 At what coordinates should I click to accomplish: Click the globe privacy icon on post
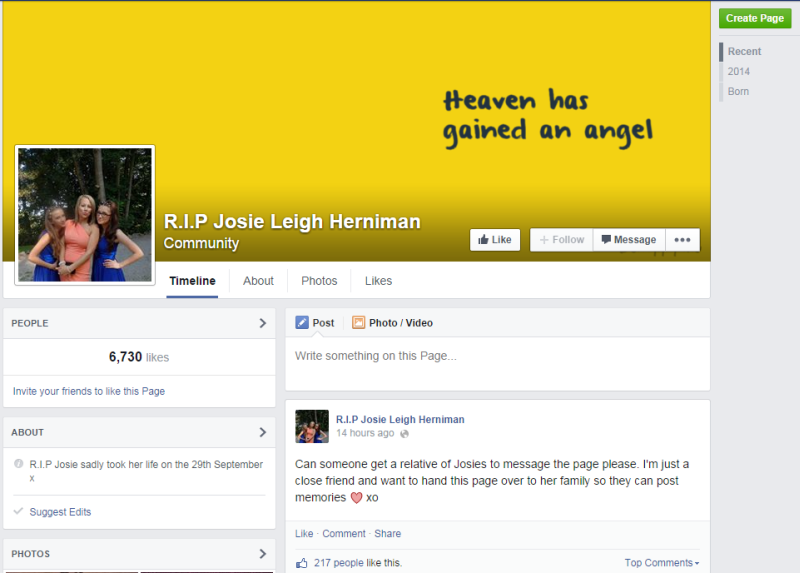tap(404, 434)
